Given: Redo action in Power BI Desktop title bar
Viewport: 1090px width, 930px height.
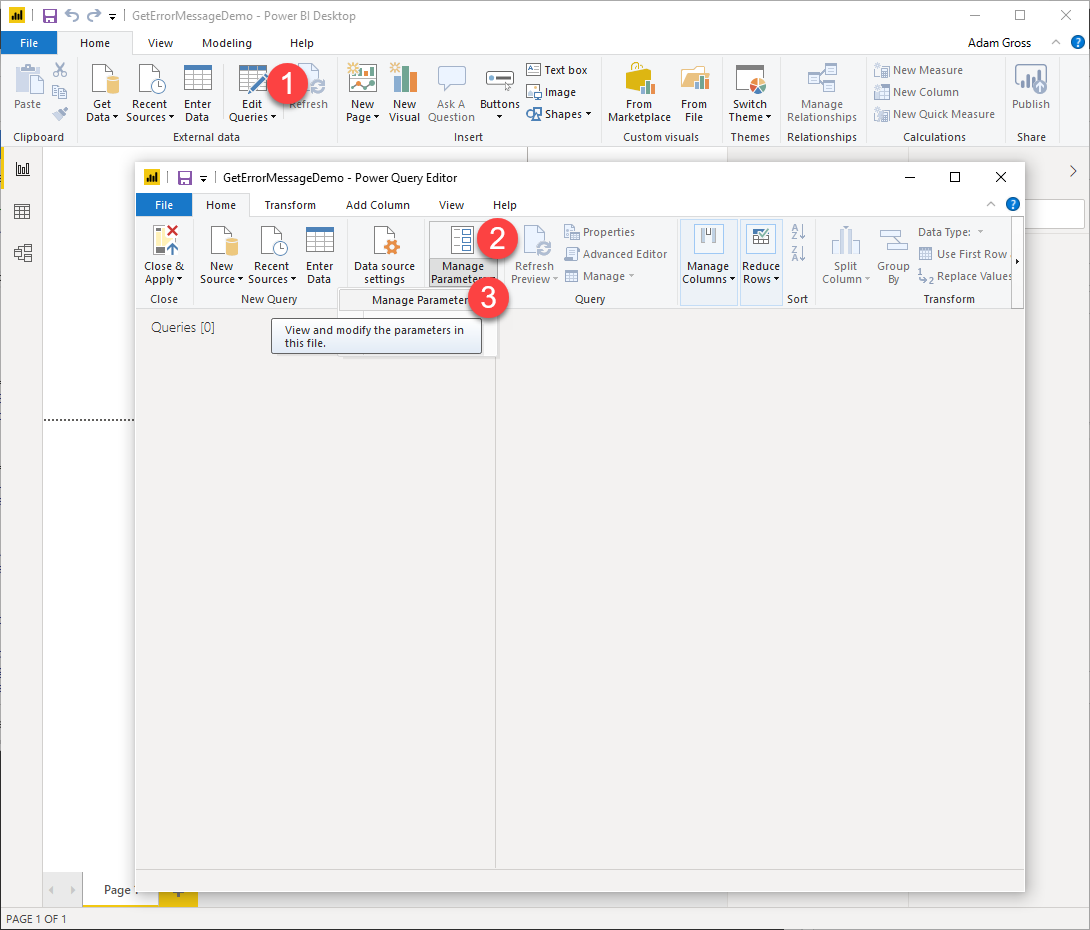Looking at the screenshot, I should tap(94, 15).
